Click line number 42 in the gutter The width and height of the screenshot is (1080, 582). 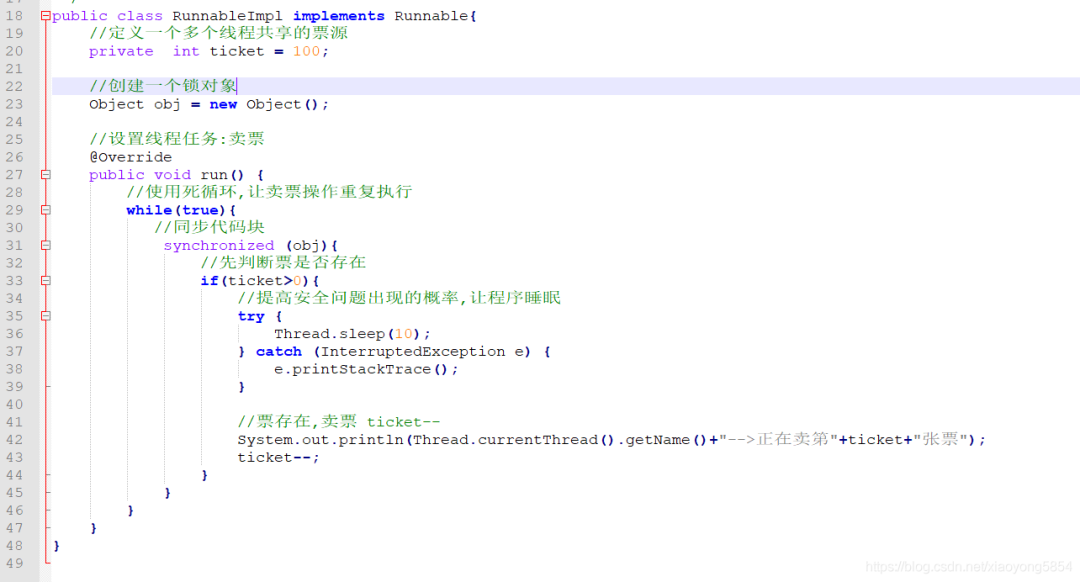tap(14, 440)
